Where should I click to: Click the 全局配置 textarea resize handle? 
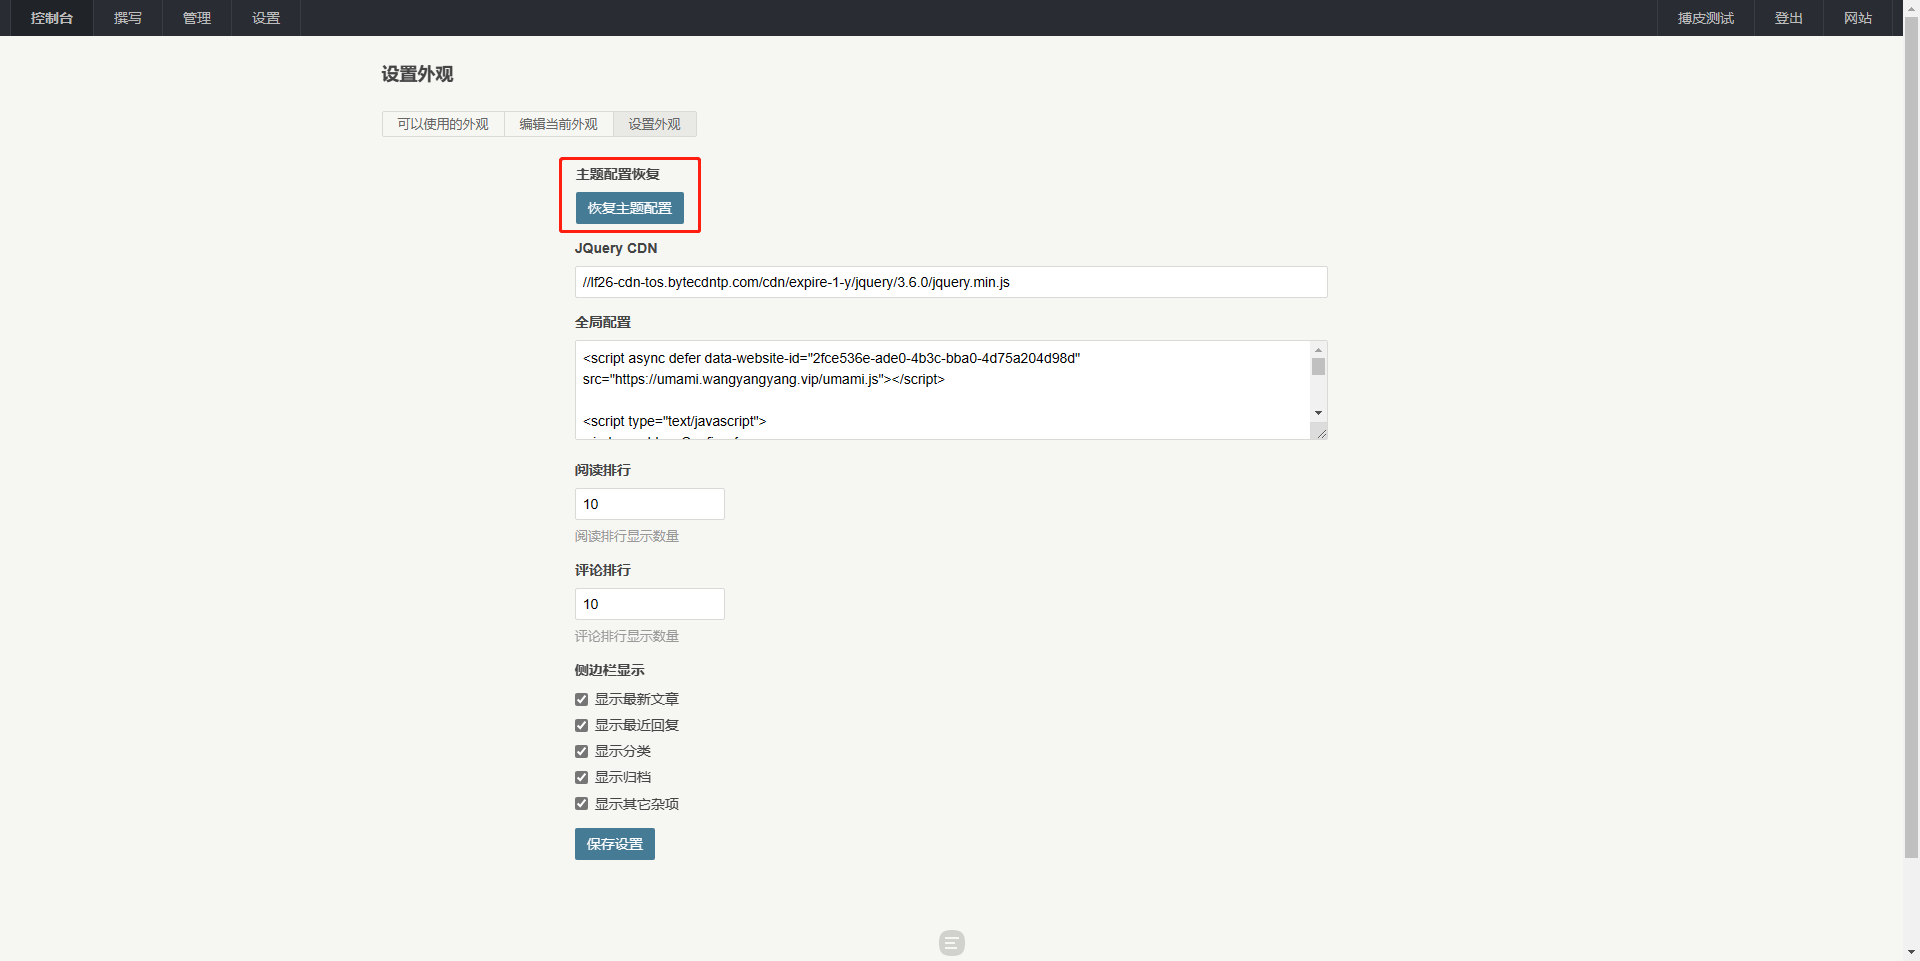point(1320,432)
